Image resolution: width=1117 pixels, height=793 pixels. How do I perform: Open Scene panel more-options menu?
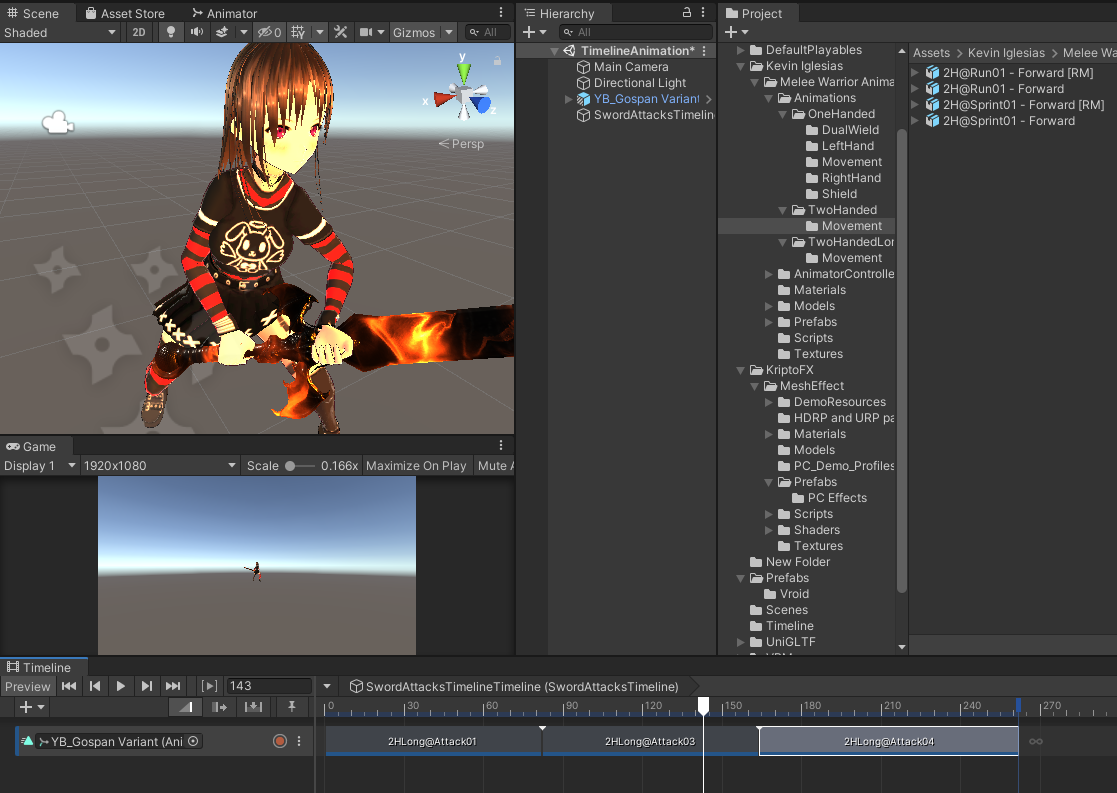501,12
